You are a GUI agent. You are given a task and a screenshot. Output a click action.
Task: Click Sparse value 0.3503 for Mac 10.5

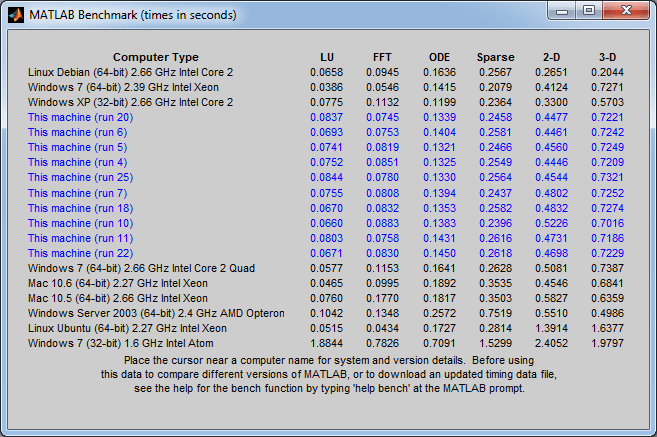pyautogui.click(x=495, y=298)
